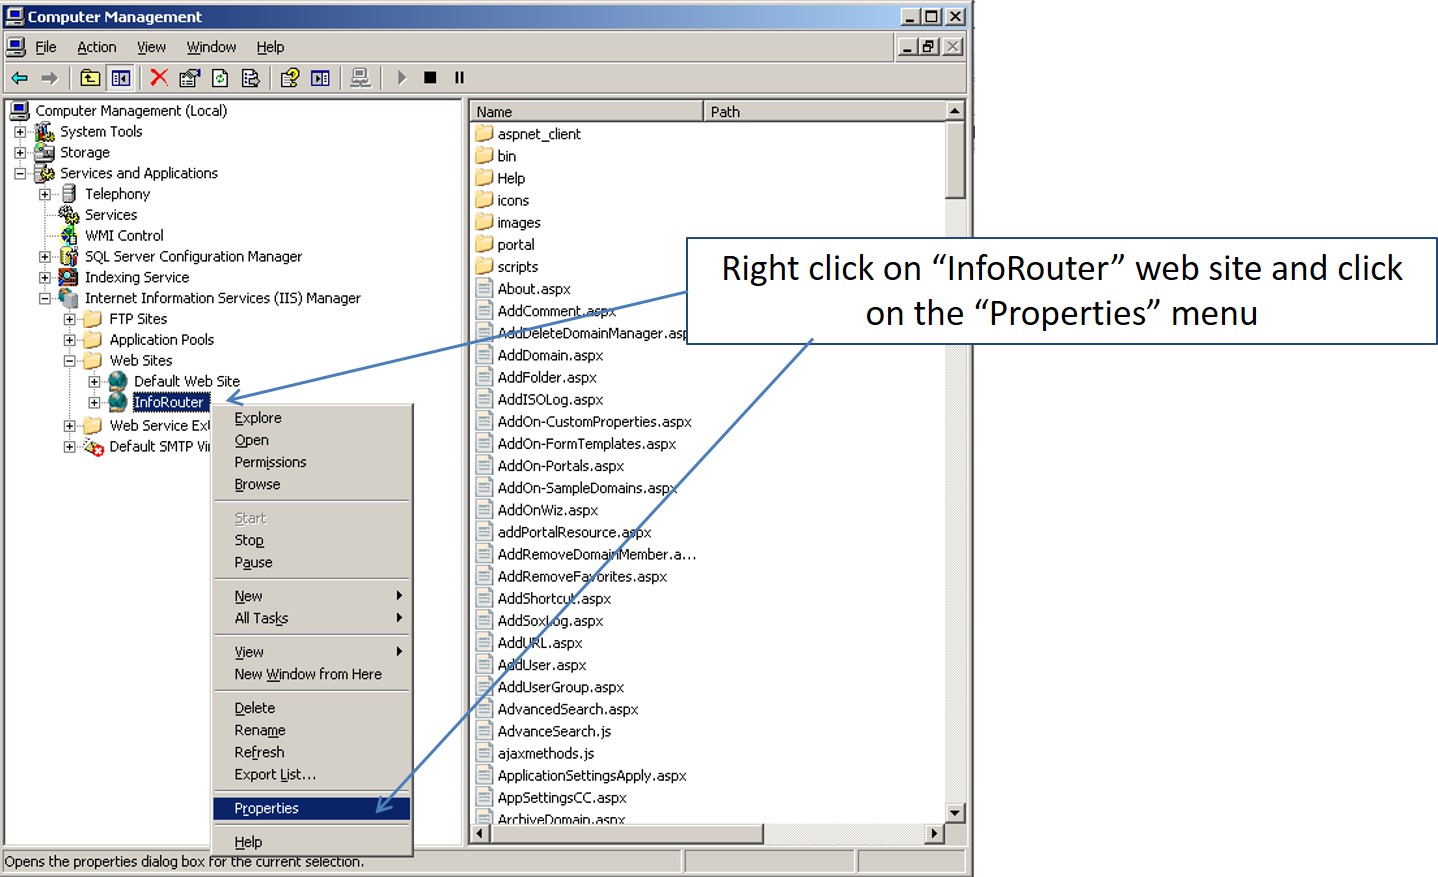Expand the Application Pools node

tap(70, 340)
